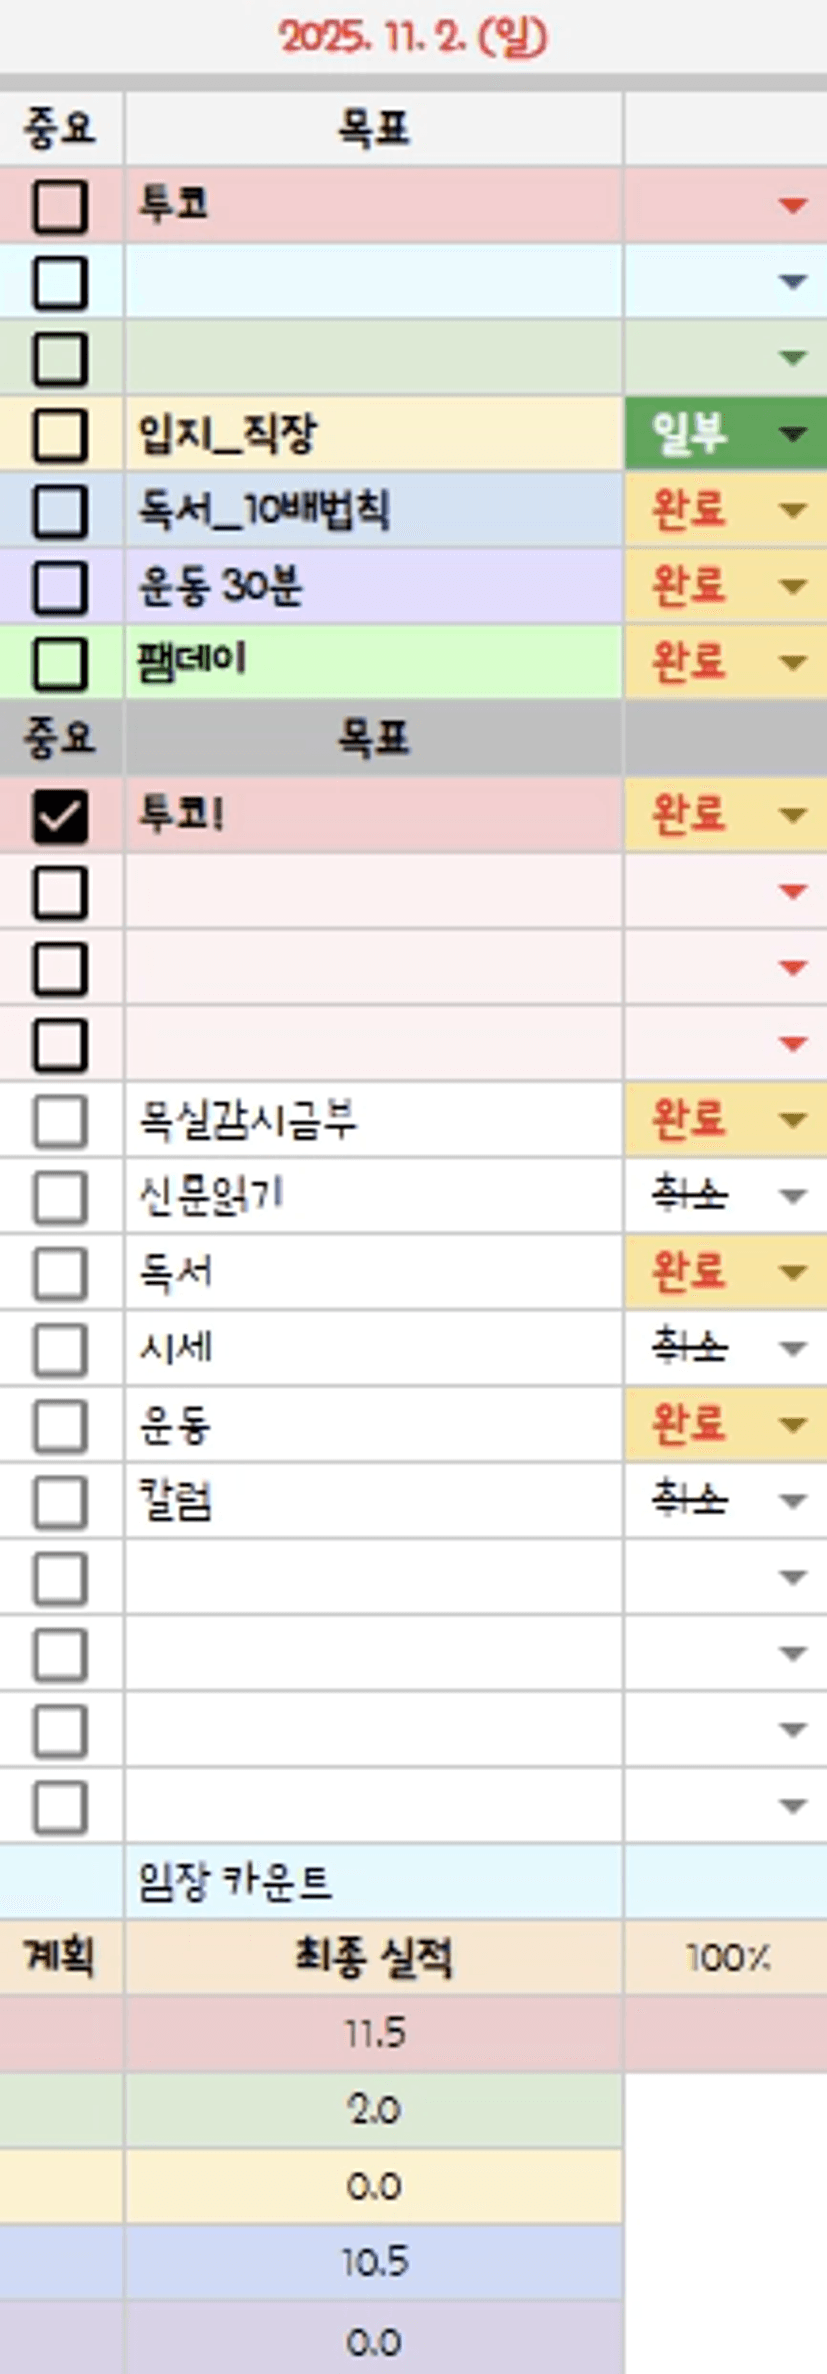Open the 완료 dropdown for 목실감시금부
The width and height of the screenshot is (827, 2374).
pyautogui.click(x=792, y=1121)
